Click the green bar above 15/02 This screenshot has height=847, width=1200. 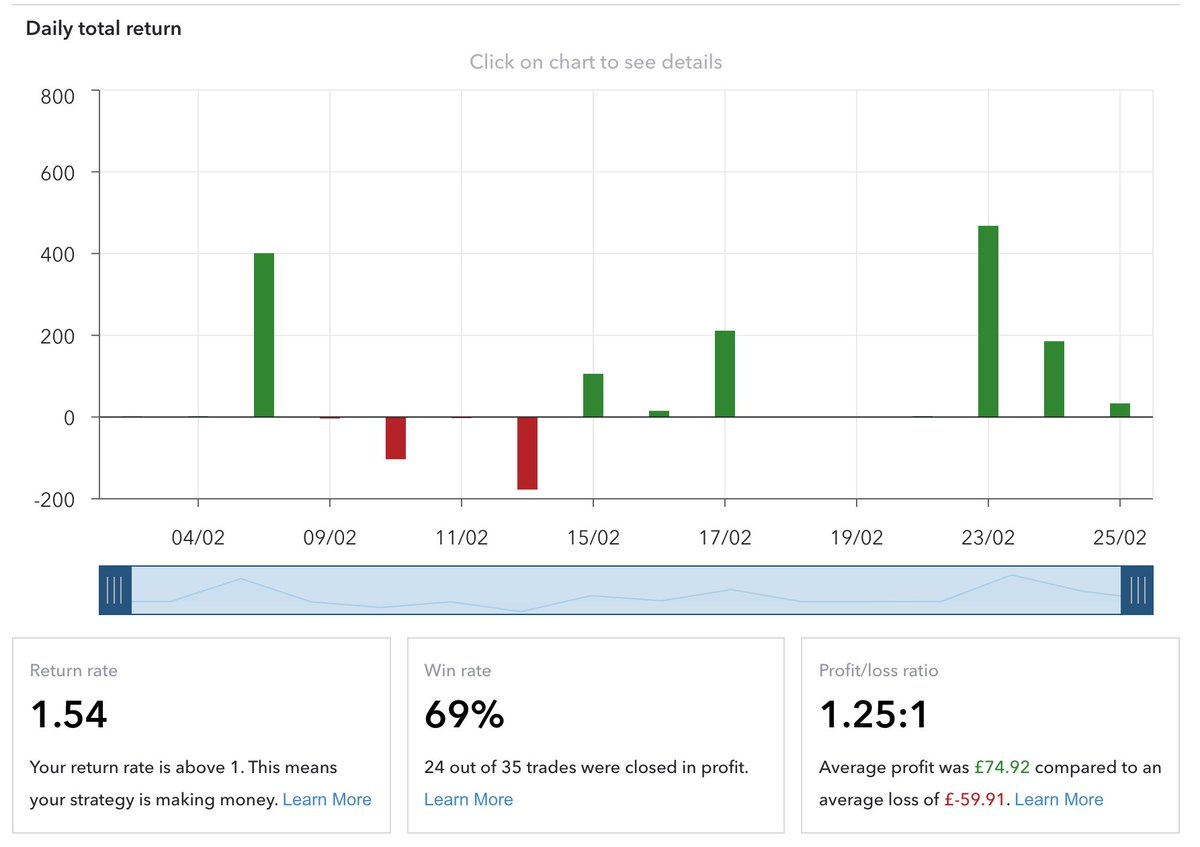point(593,395)
